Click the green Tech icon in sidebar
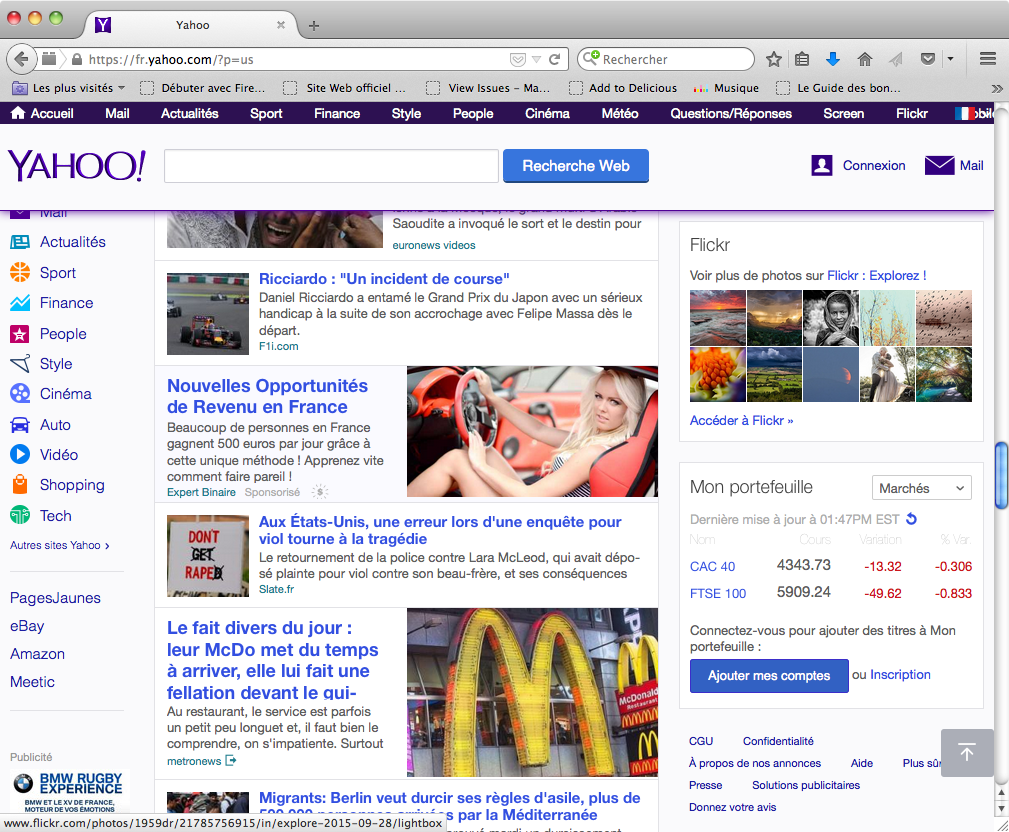1009x832 pixels. [x=20, y=515]
